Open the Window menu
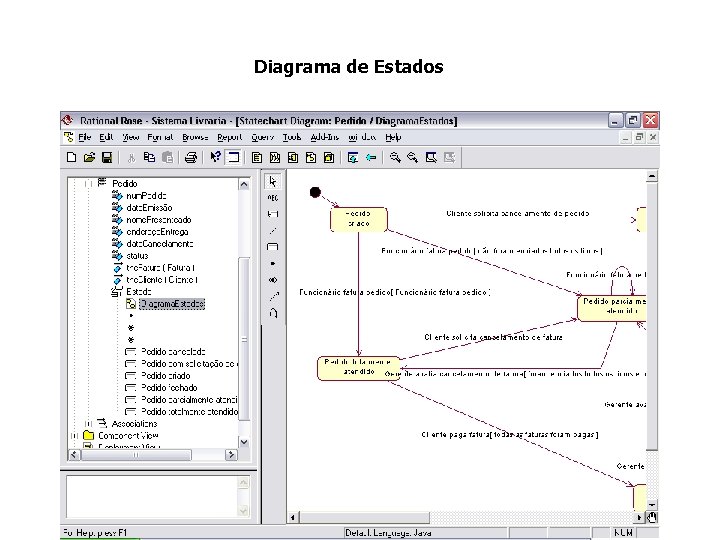Screen dimensions: 720x540 (362, 137)
